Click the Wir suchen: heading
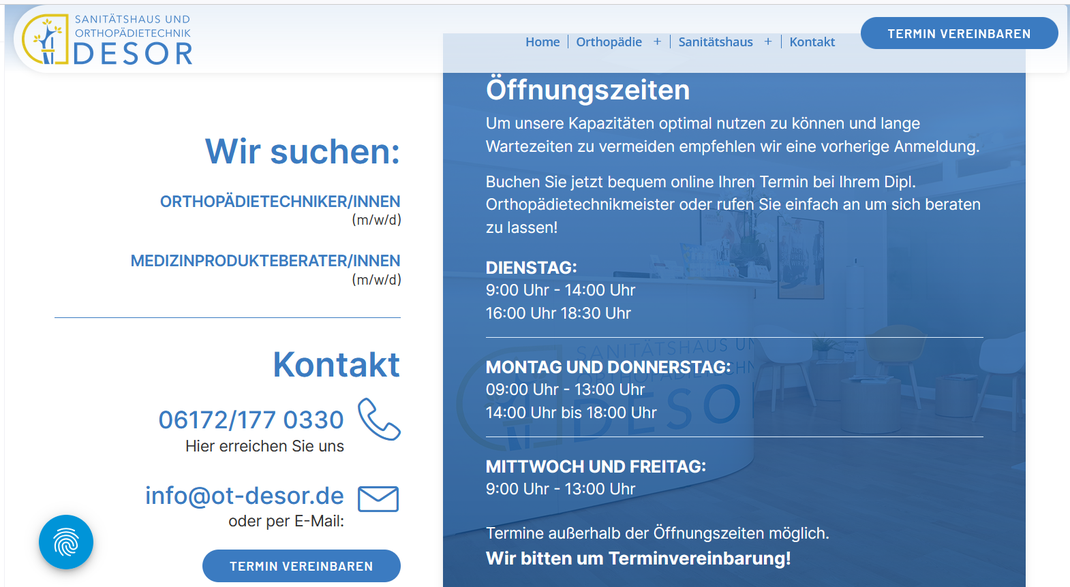 coord(302,152)
